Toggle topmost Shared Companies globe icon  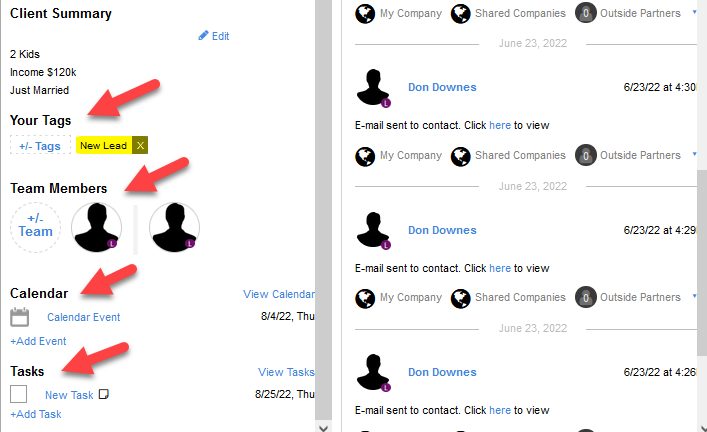460,14
